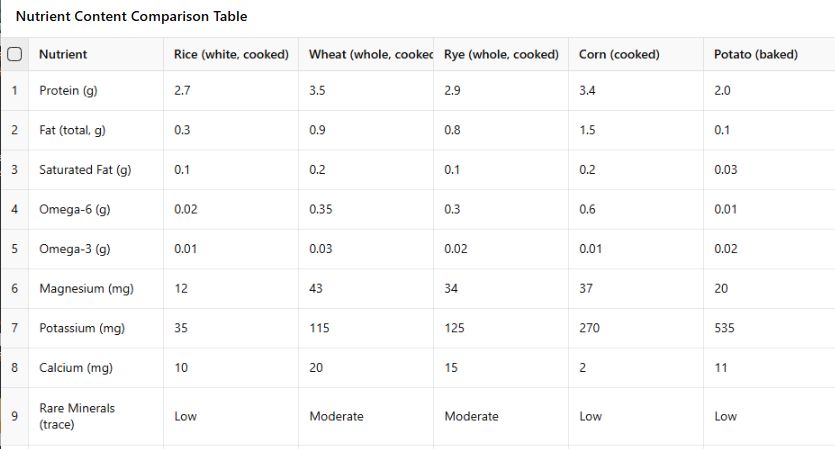Image resolution: width=835 pixels, height=449 pixels.
Task: Toggle the select-all checkbox in header
Action: tap(15, 54)
